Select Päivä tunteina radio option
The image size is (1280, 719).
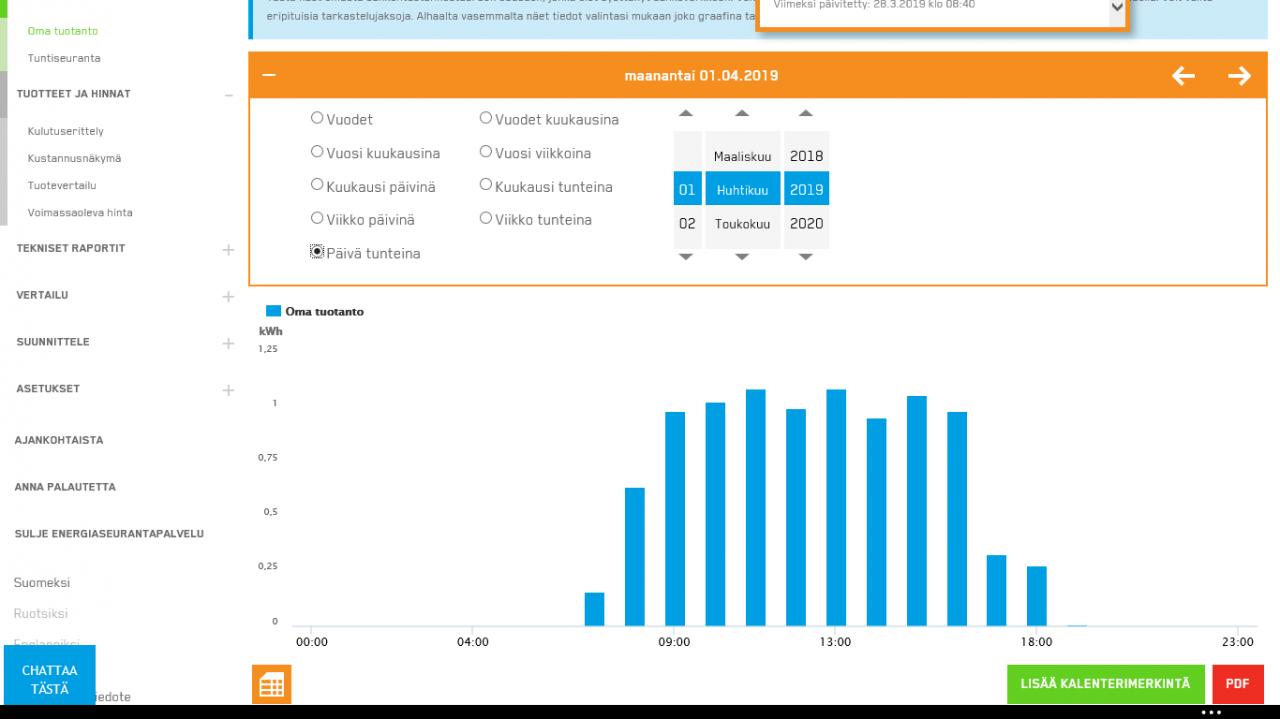coord(317,252)
